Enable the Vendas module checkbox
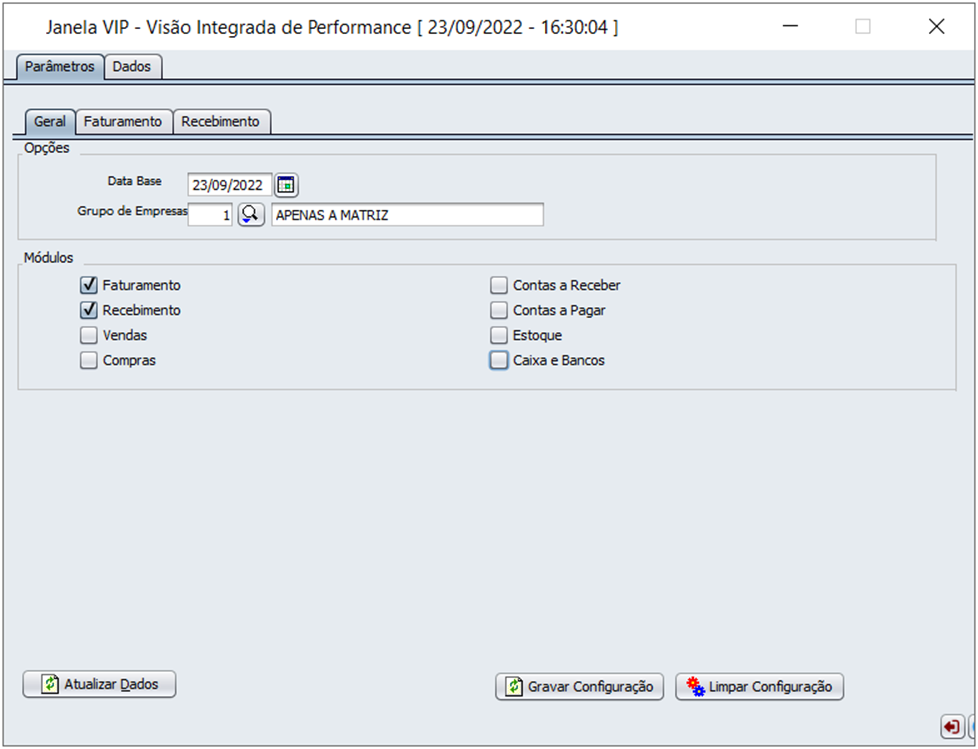The image size is (978, 749). coord(89,335)
